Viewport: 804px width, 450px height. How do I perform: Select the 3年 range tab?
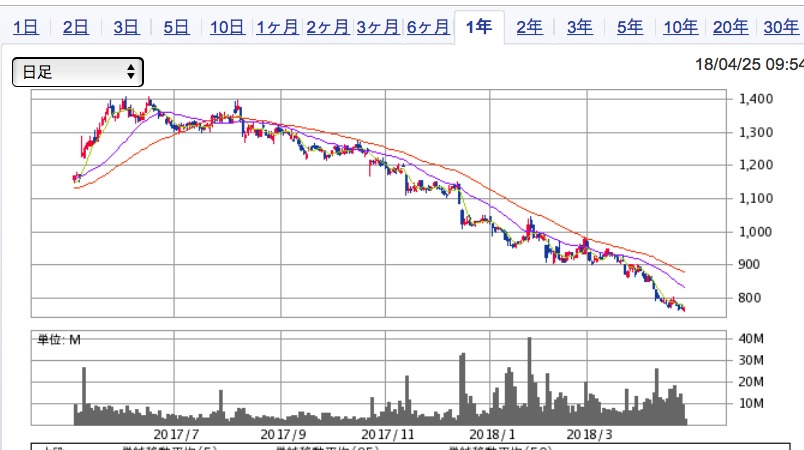point(579,27)
